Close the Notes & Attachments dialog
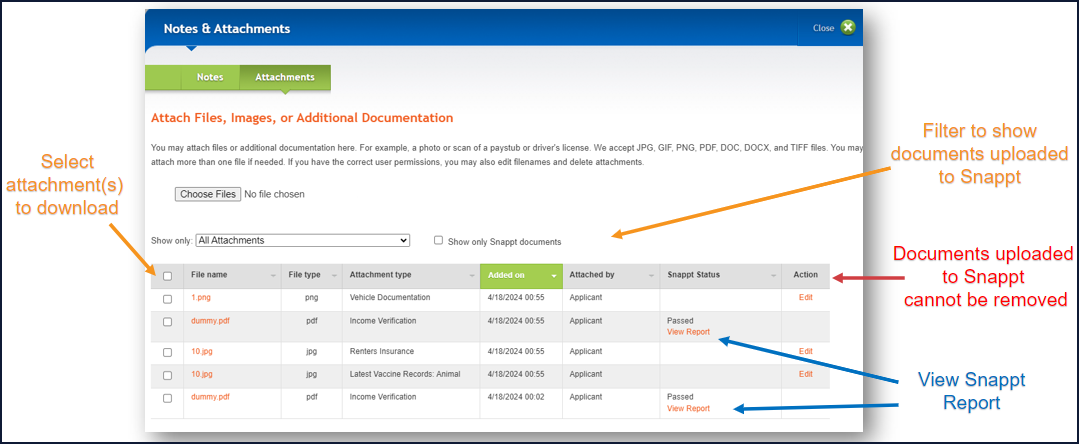 (848, 28)
